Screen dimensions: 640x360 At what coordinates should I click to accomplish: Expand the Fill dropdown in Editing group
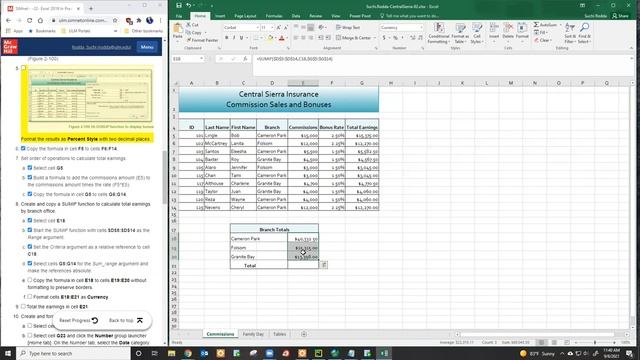[x=547, y=33]
